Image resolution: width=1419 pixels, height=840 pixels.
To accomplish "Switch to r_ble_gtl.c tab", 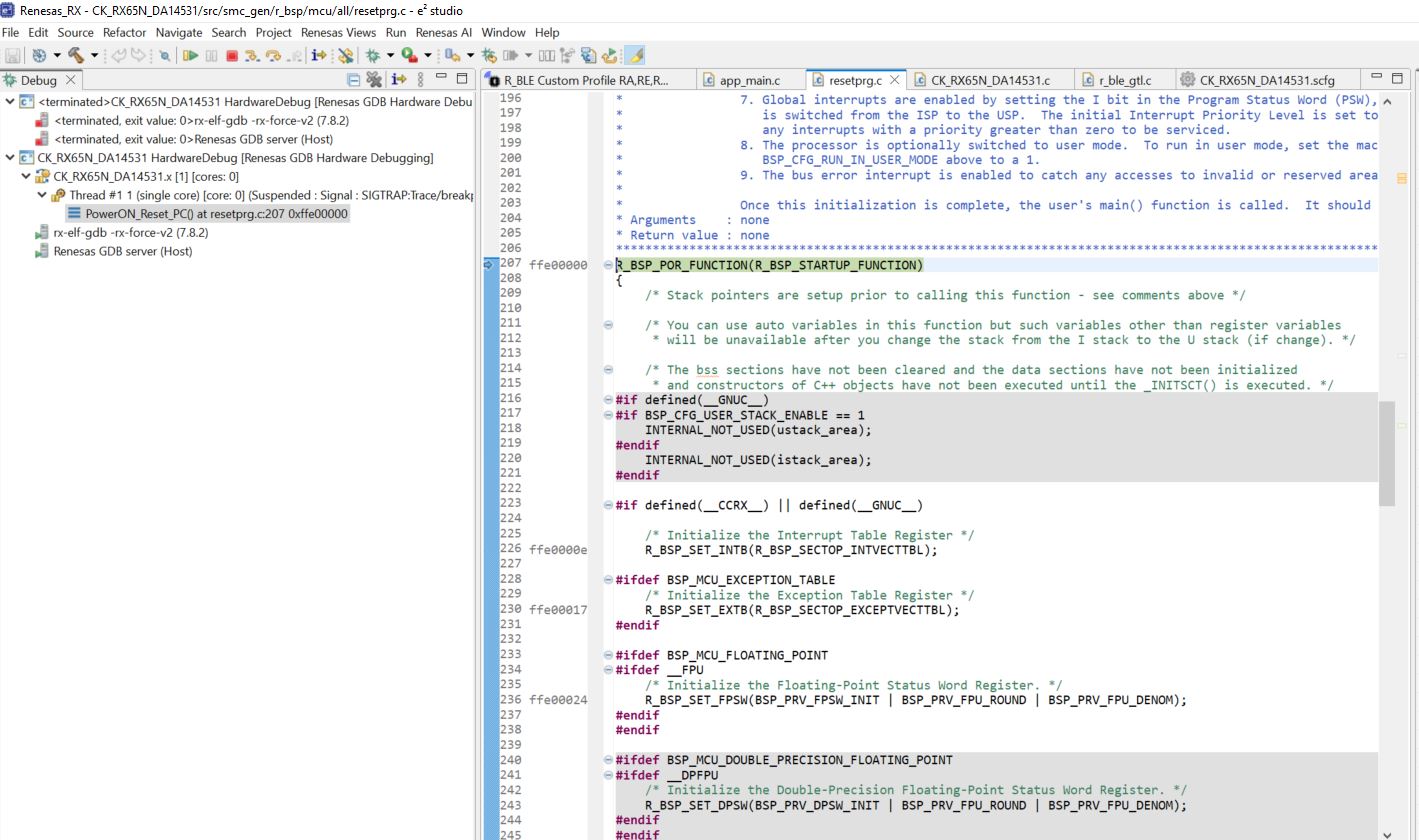I will coord(1124,80).
